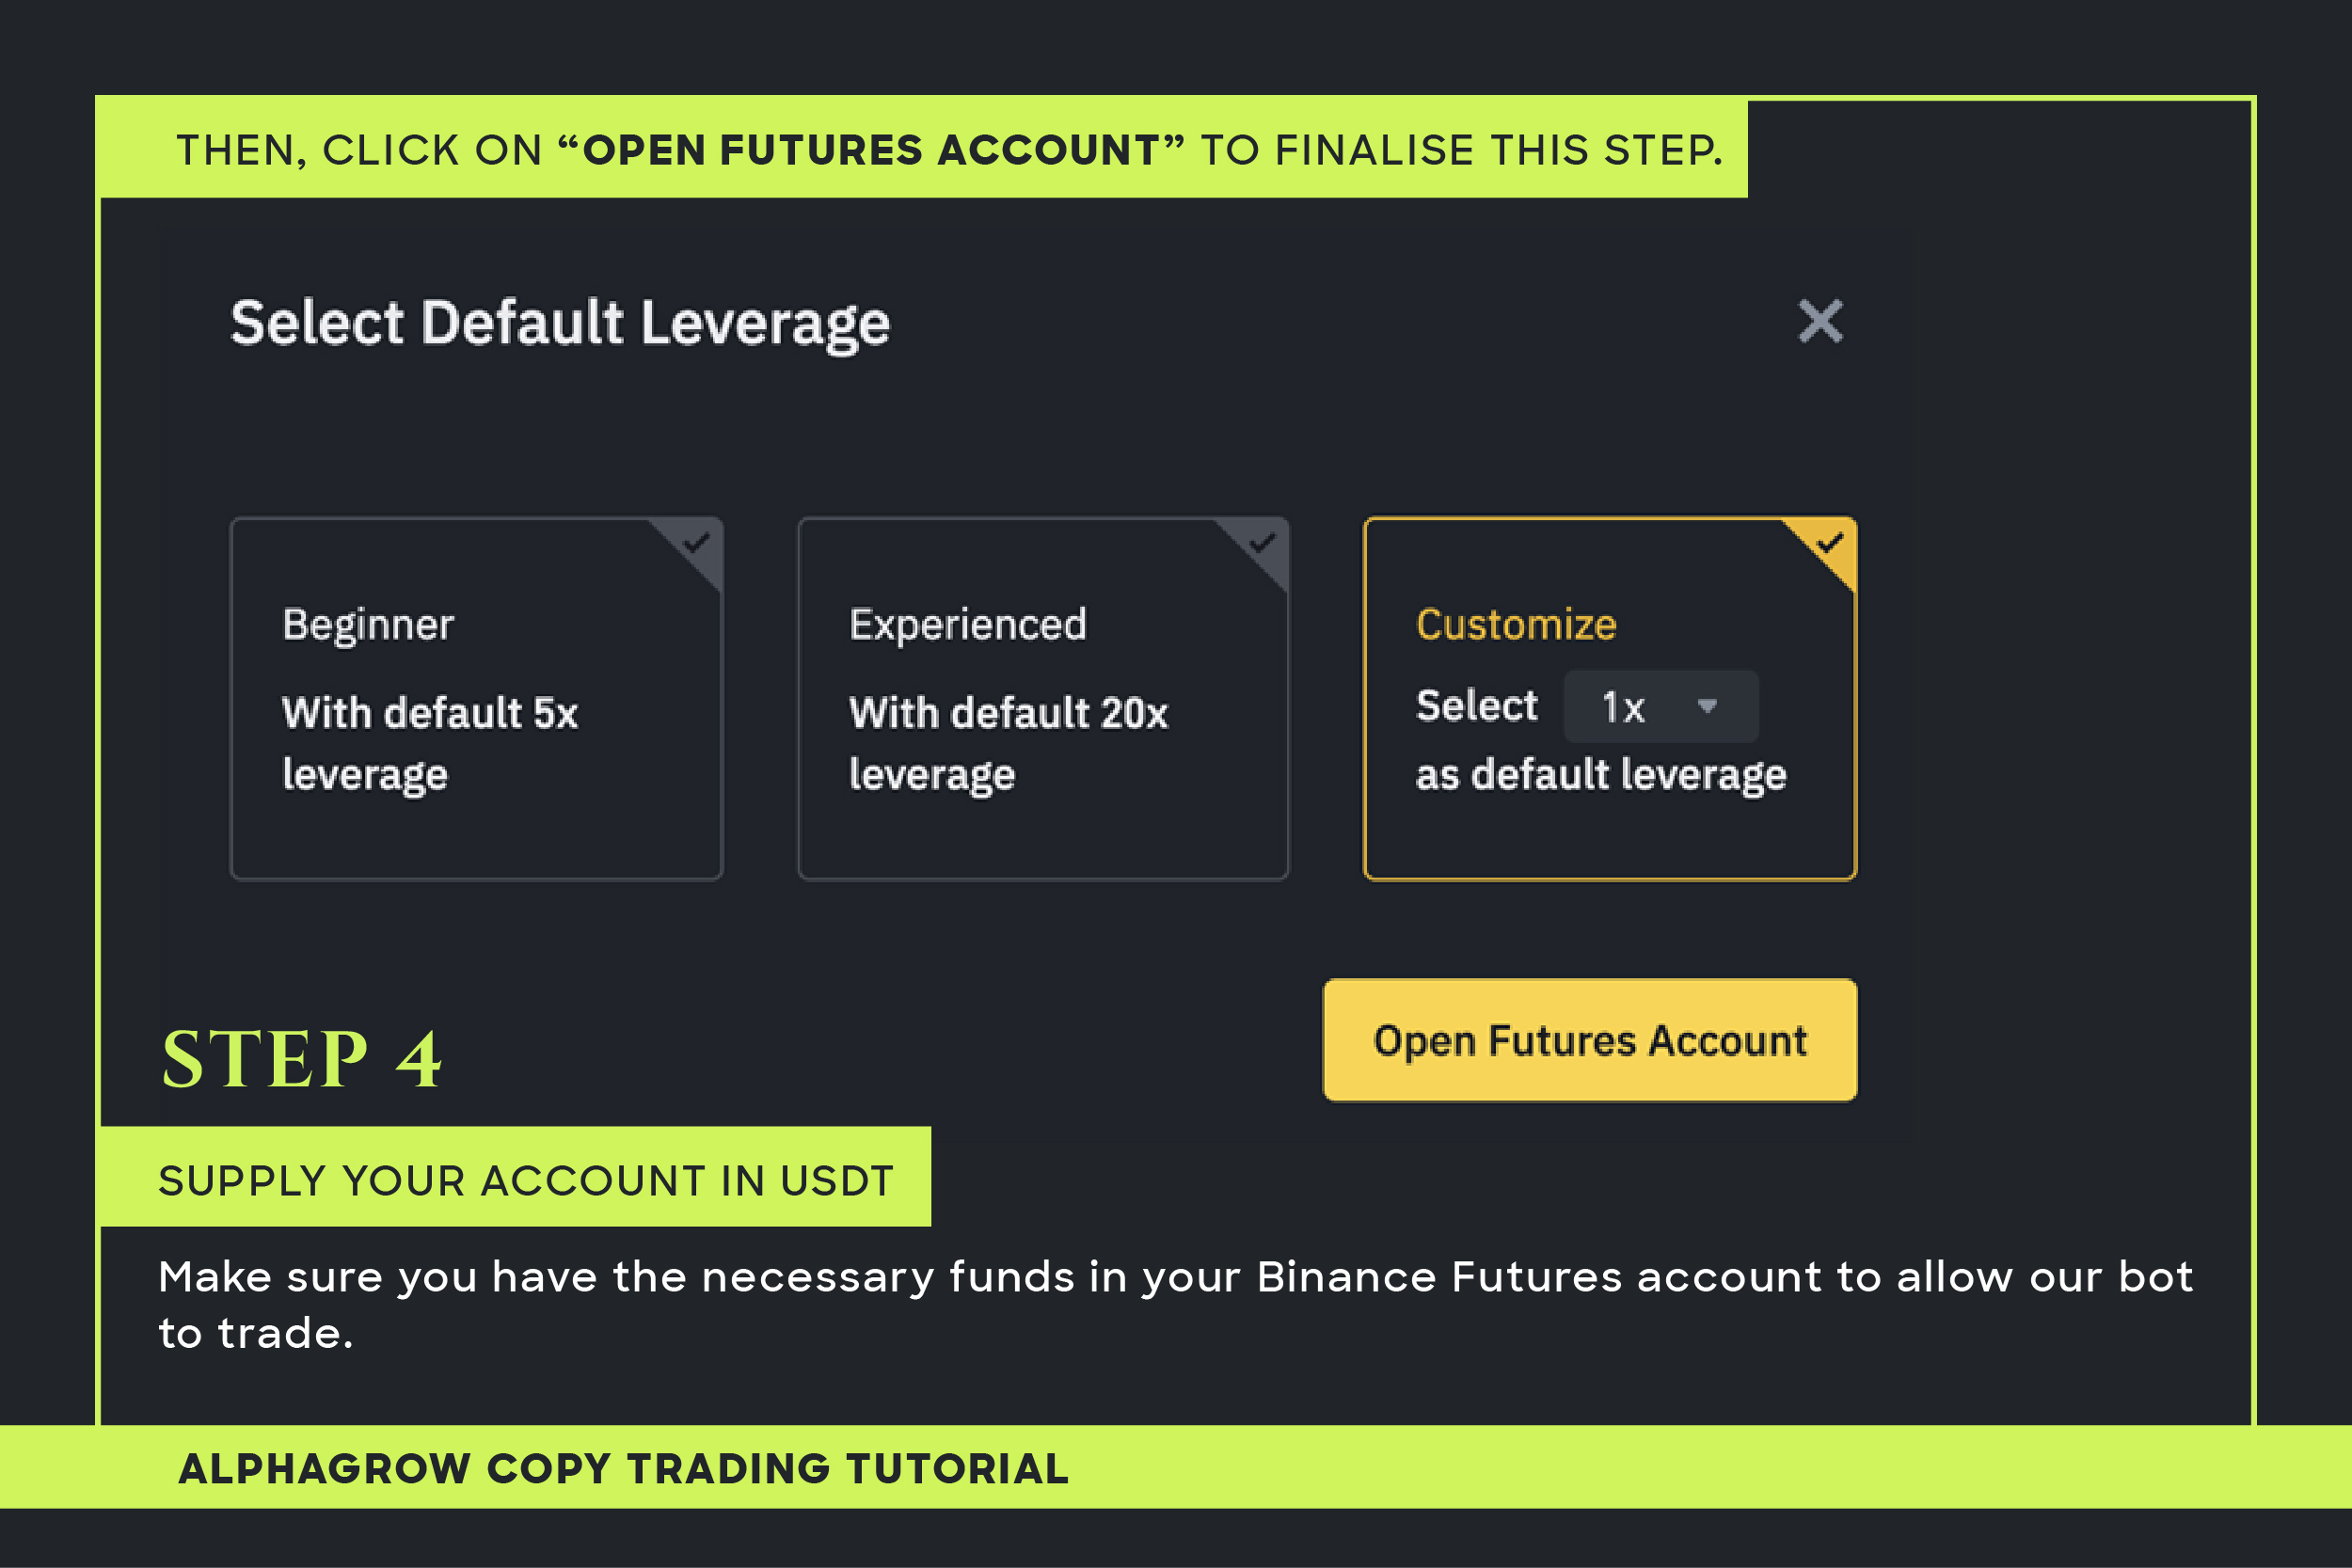Open the 1x leverage dropdown
The image size is (2352, 1568).
1660,707
